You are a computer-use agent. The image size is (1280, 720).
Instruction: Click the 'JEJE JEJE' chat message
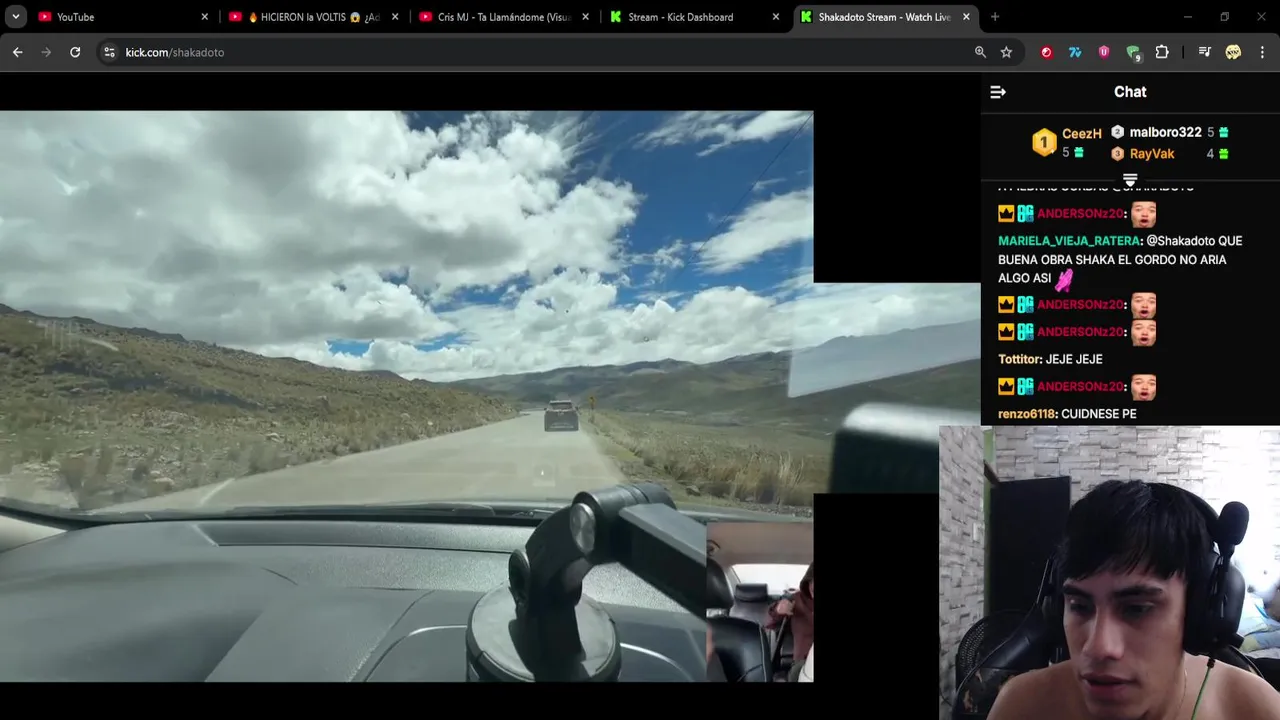click(1074, 359)
